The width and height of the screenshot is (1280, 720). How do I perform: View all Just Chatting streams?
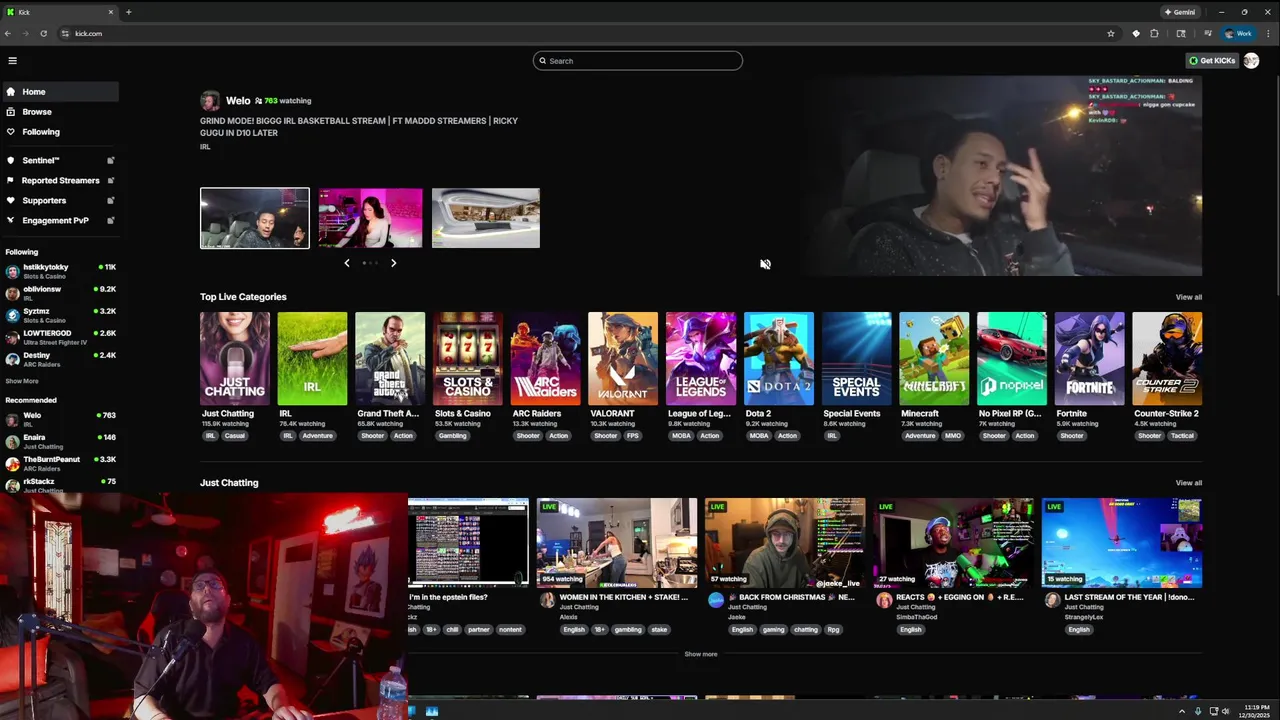tap(1189, 483)
